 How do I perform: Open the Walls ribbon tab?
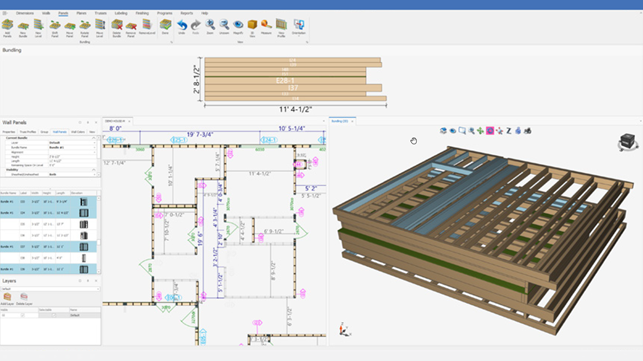46,13
